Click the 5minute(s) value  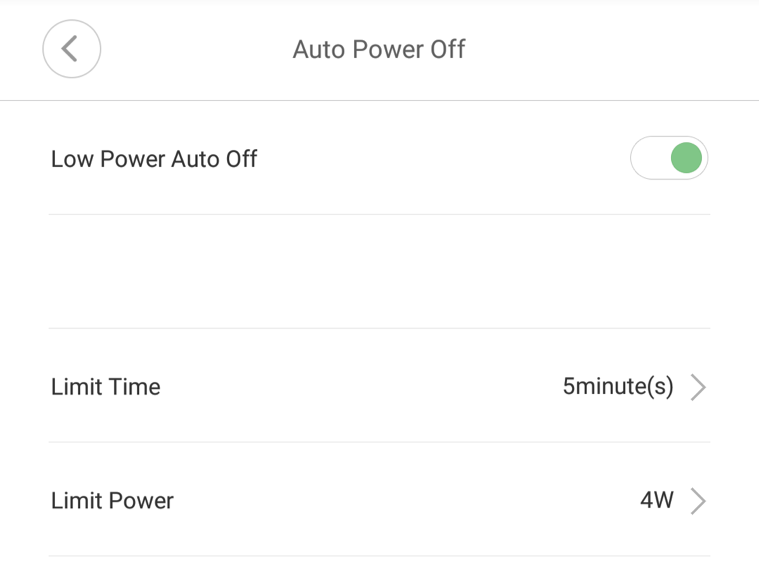click(x=617, y=387)
